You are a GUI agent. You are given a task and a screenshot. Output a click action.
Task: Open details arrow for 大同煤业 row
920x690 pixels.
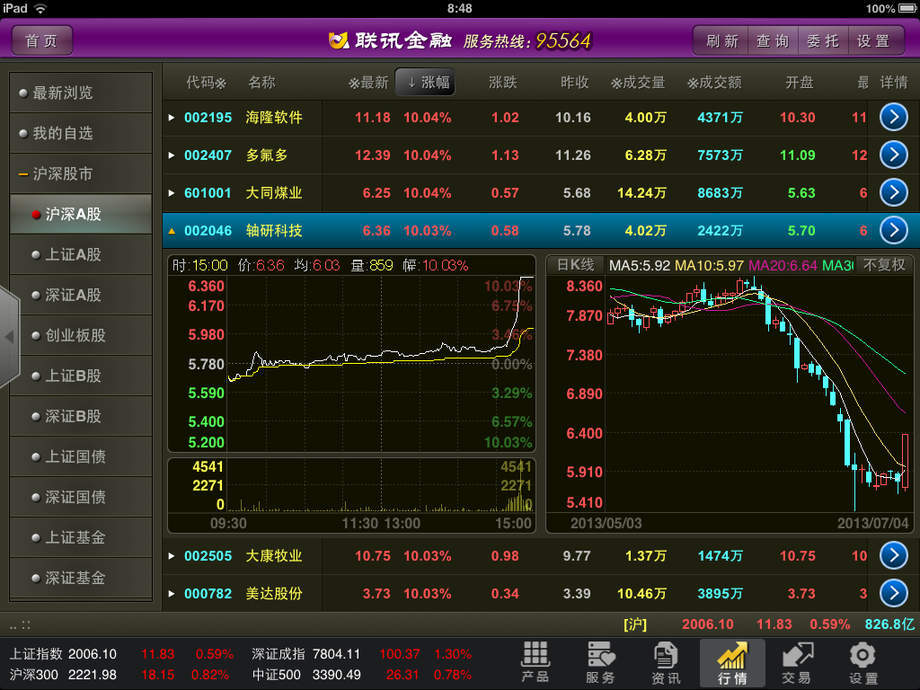click(893, 193)
